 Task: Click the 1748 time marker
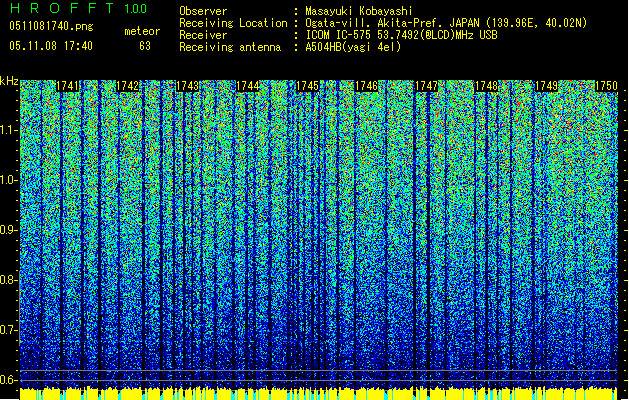pyautogui.click(x=486, y=87)
